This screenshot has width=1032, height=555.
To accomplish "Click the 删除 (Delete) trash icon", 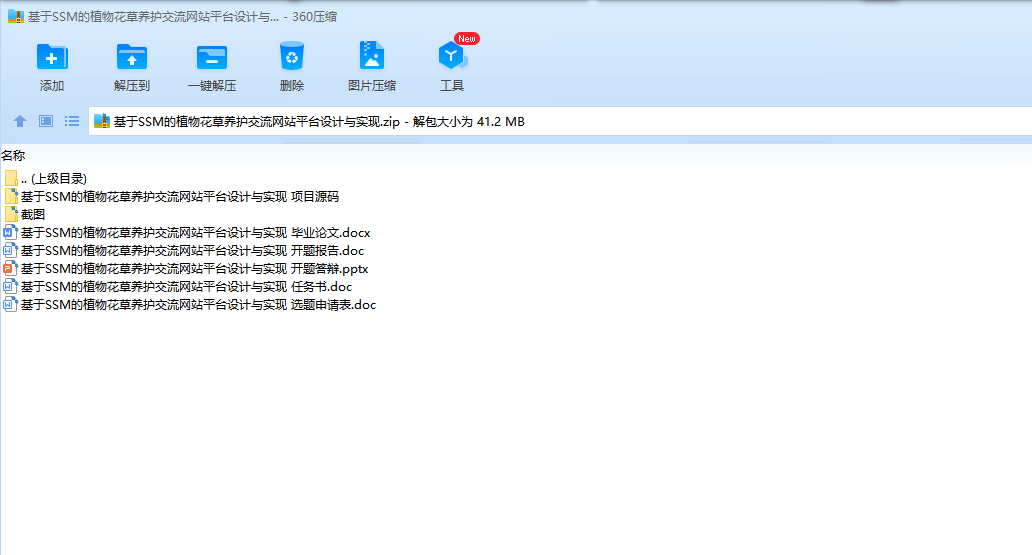I will (292, 56).
